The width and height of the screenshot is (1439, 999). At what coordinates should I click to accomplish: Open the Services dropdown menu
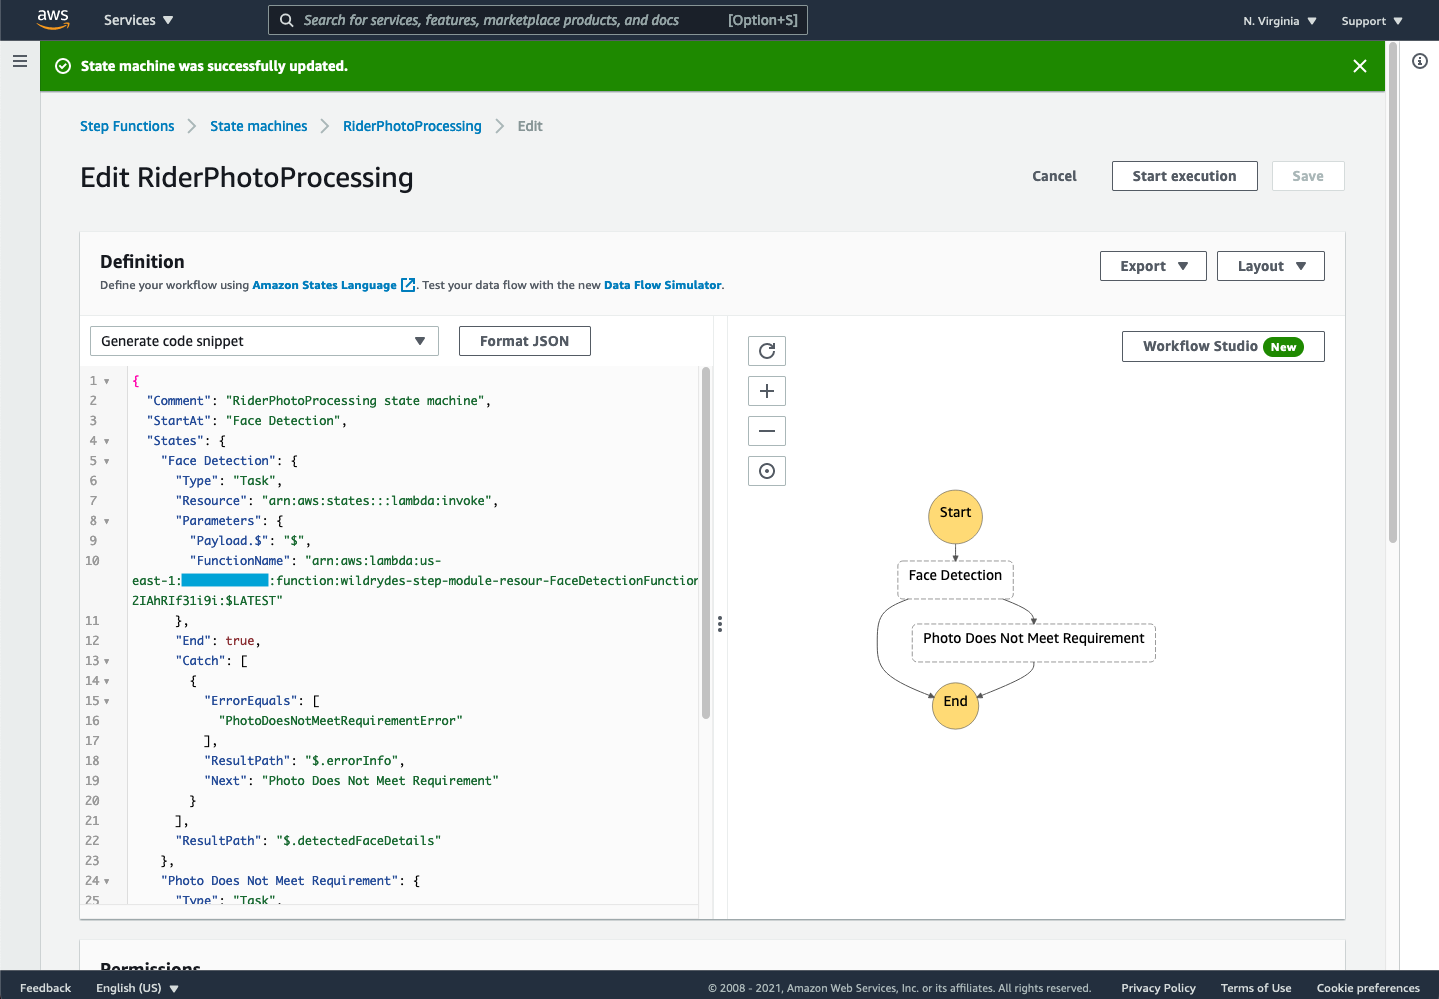[138, 20]
